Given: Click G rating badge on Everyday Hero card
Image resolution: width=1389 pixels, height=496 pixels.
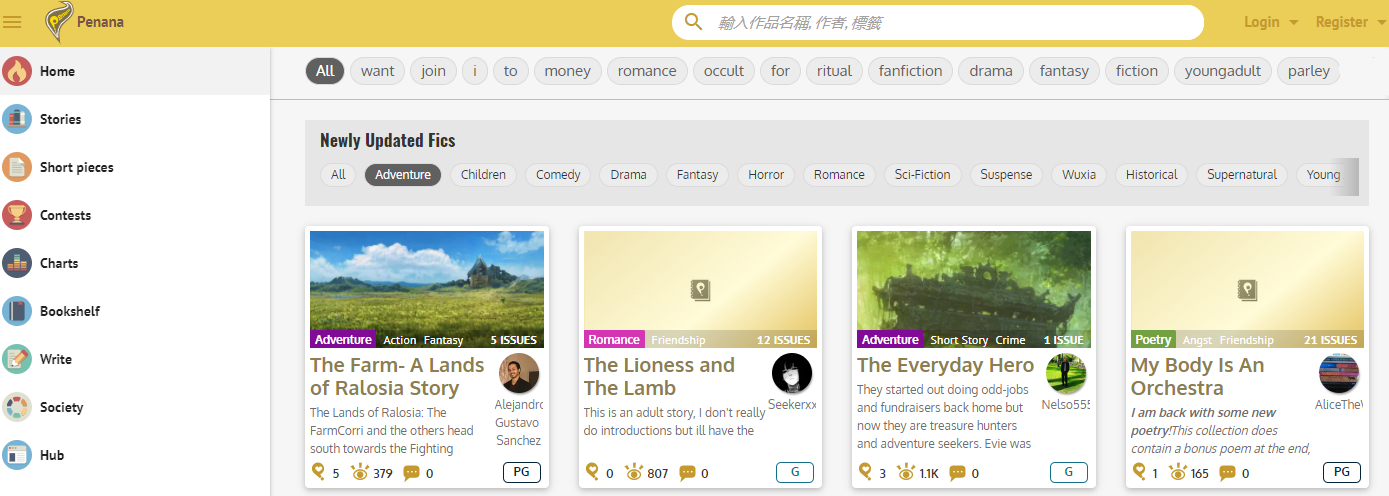Looking at the screenshot, I should (1068, 472).
